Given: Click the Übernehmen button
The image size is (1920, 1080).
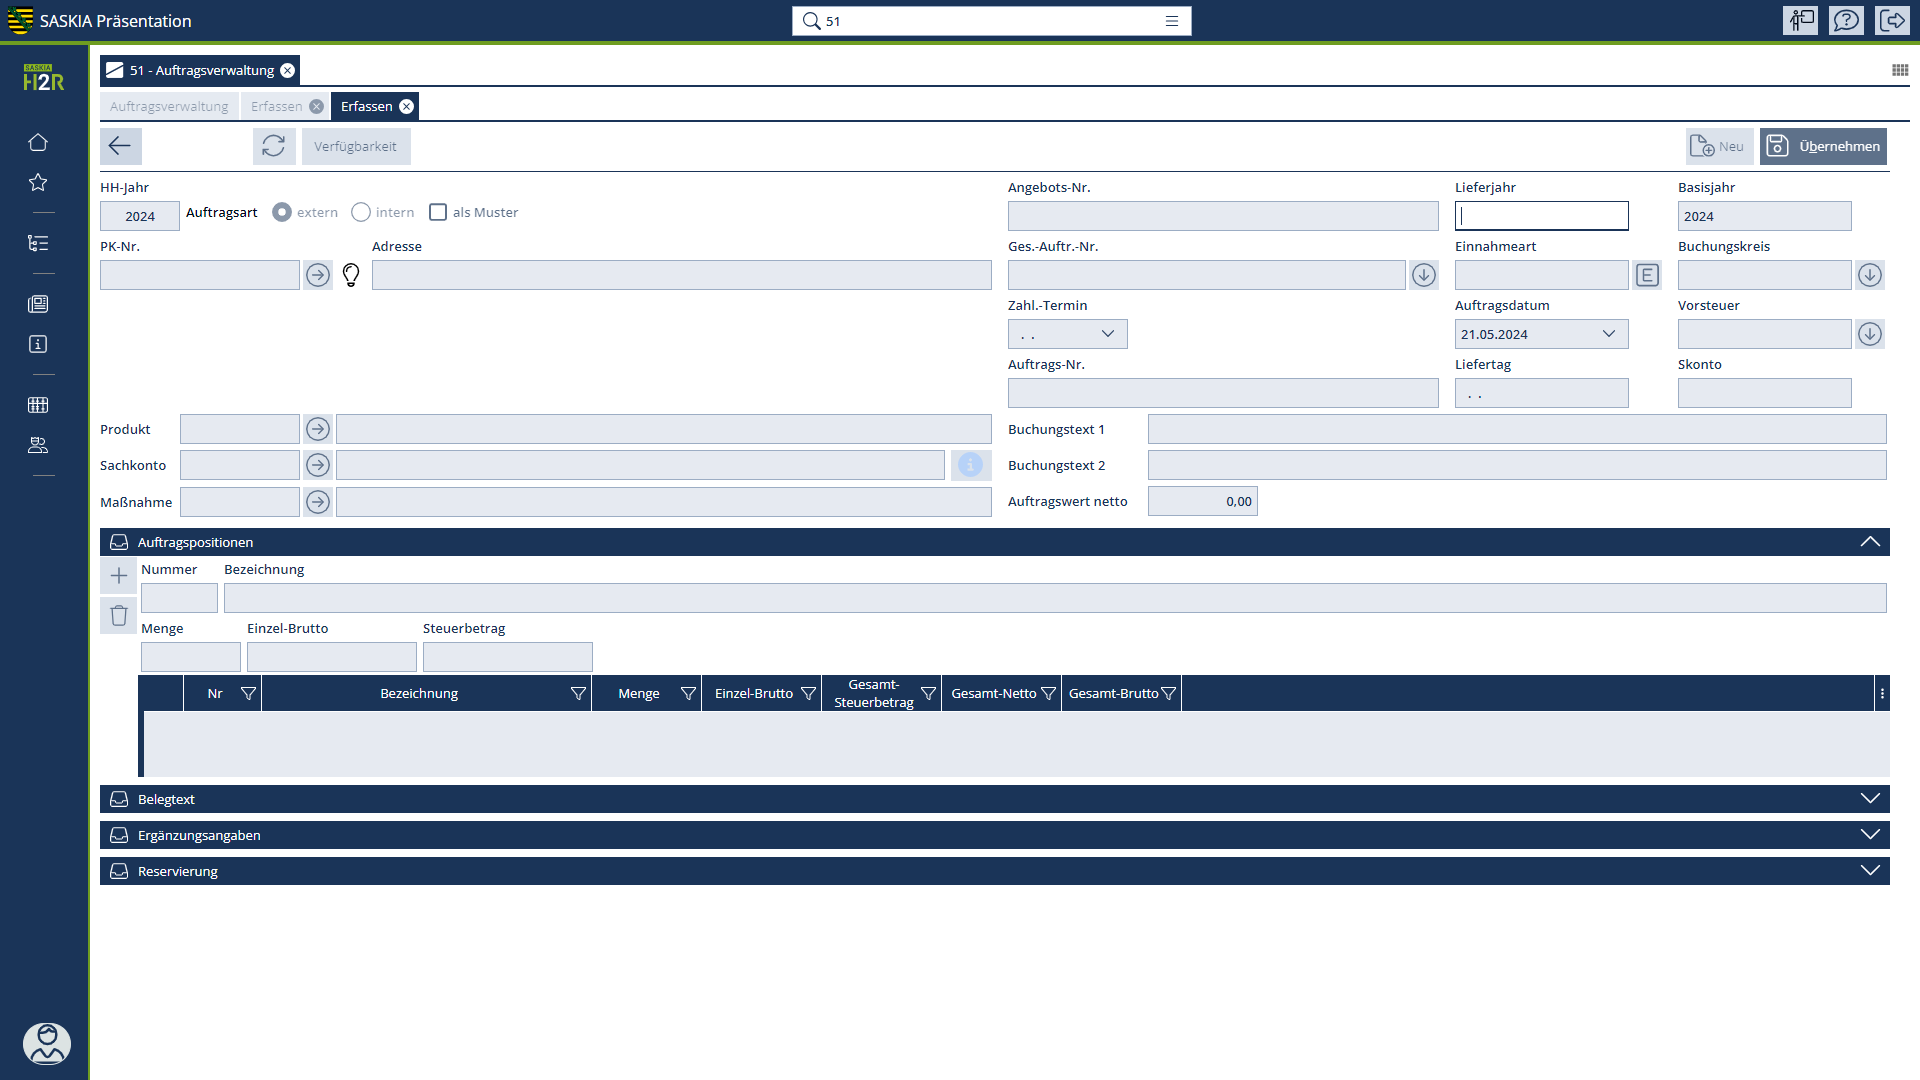Looking at the screenshot, I should click(x=1823, y=146).
